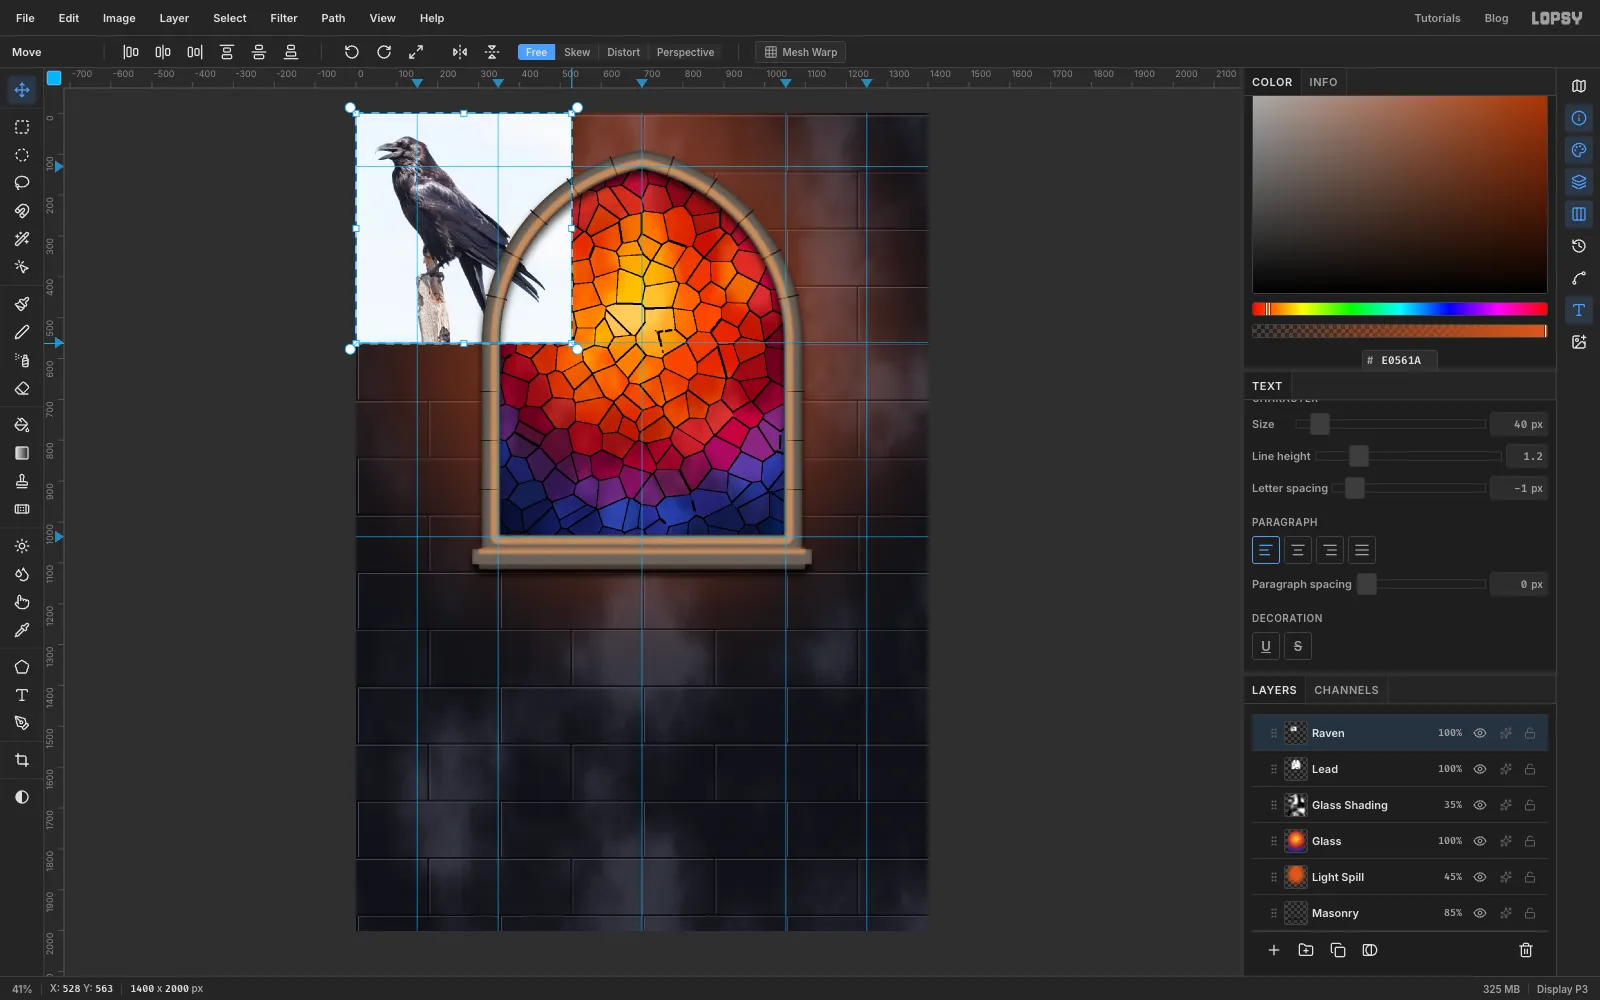This screenshot has width=1600, height=1000.
Task: Pick the polygon shape tool
Action: 22,667
